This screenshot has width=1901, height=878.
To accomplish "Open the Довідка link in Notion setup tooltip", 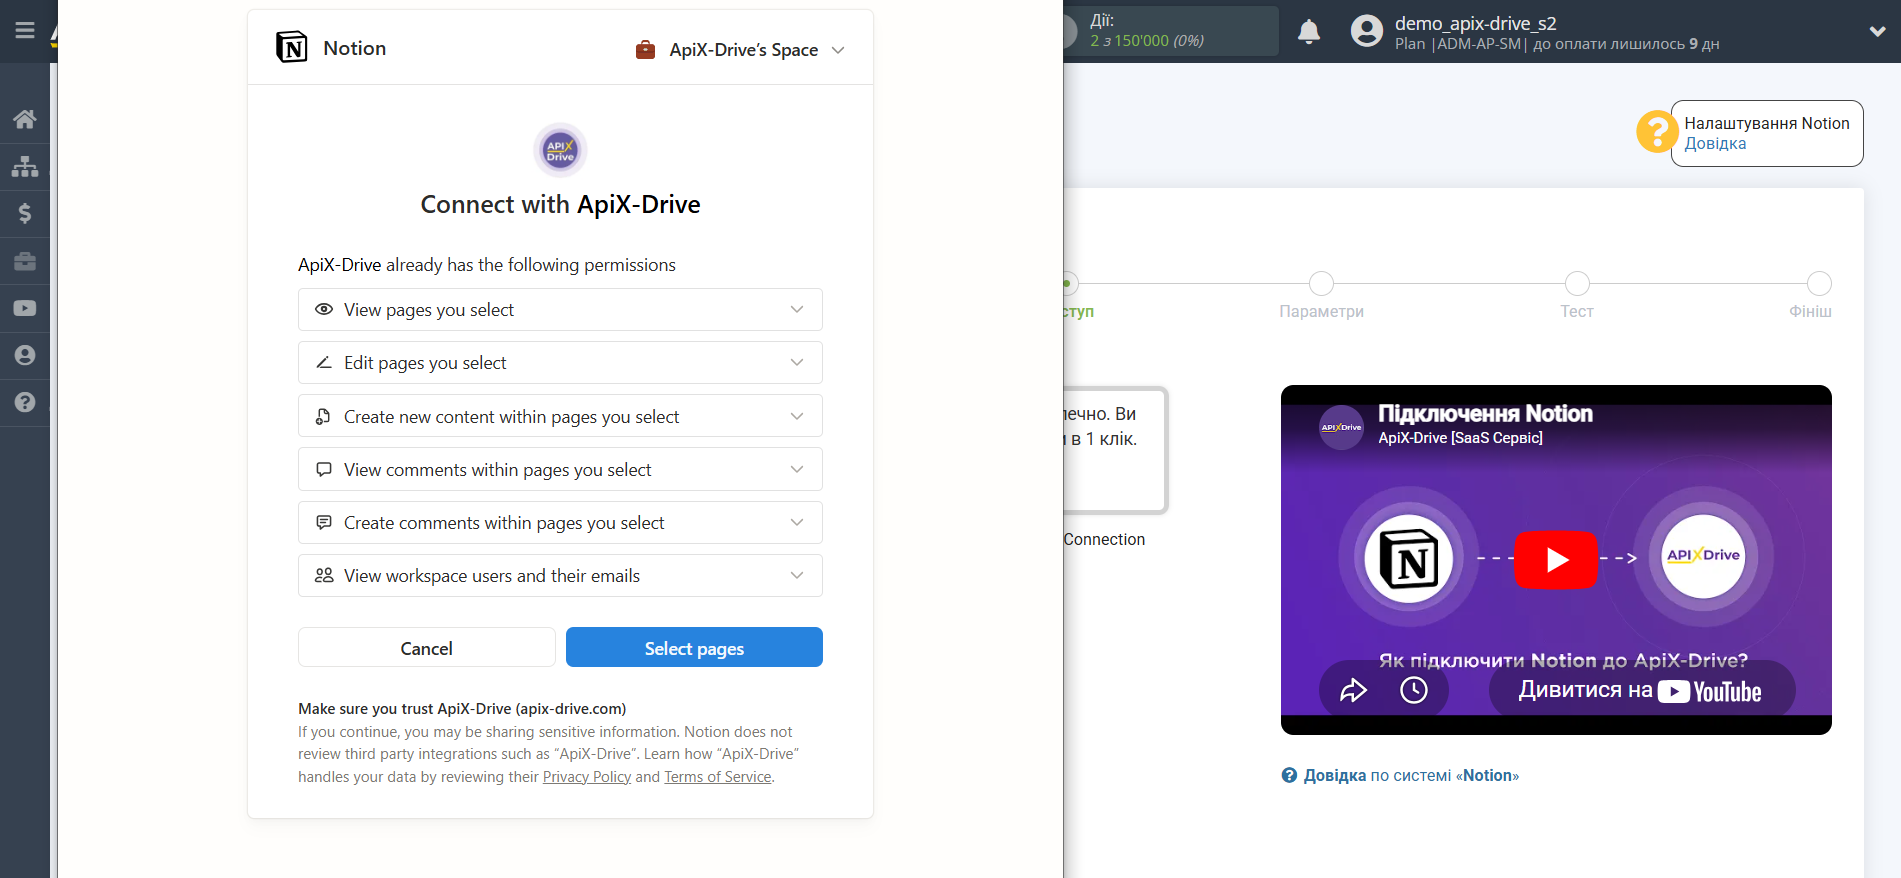I will tap(1715, 144).
